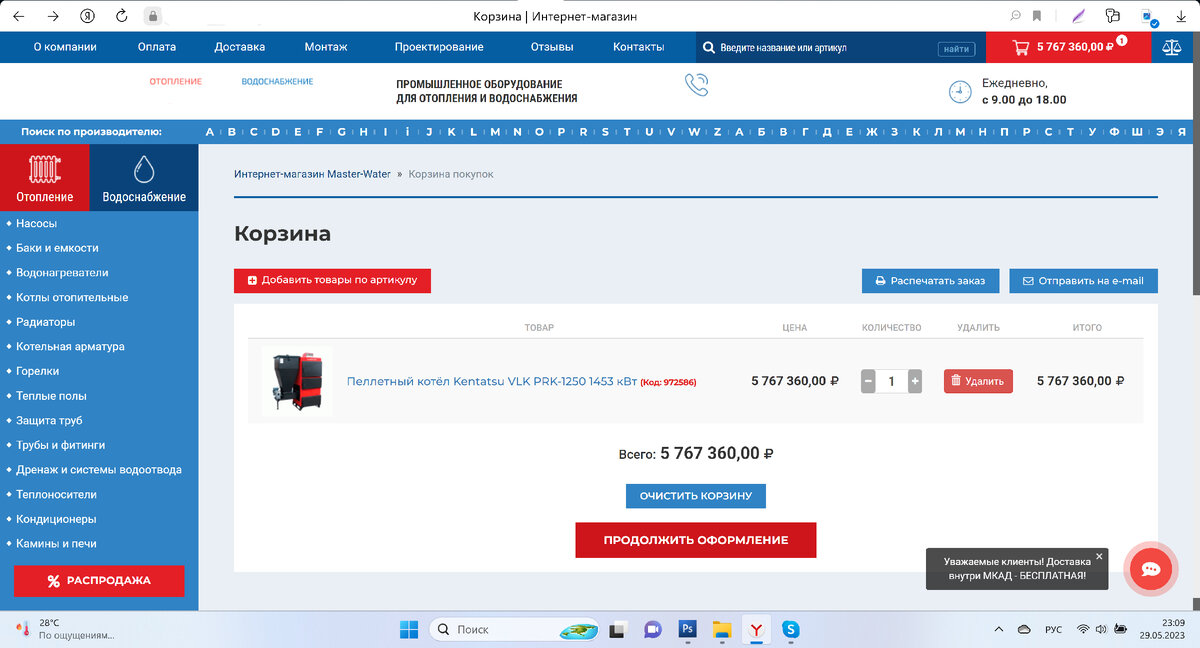Screen dimensions: 1200x648
Task: Click Очистить корзину button
Action: [696, 496]
